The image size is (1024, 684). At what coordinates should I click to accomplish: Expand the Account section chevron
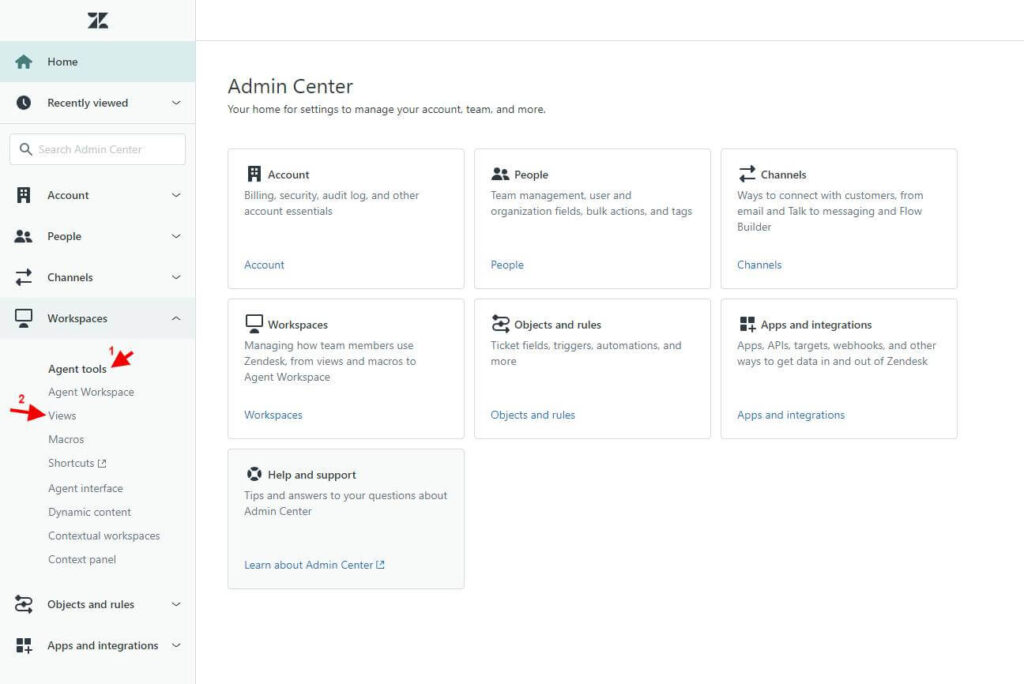(x=176, y=195)
